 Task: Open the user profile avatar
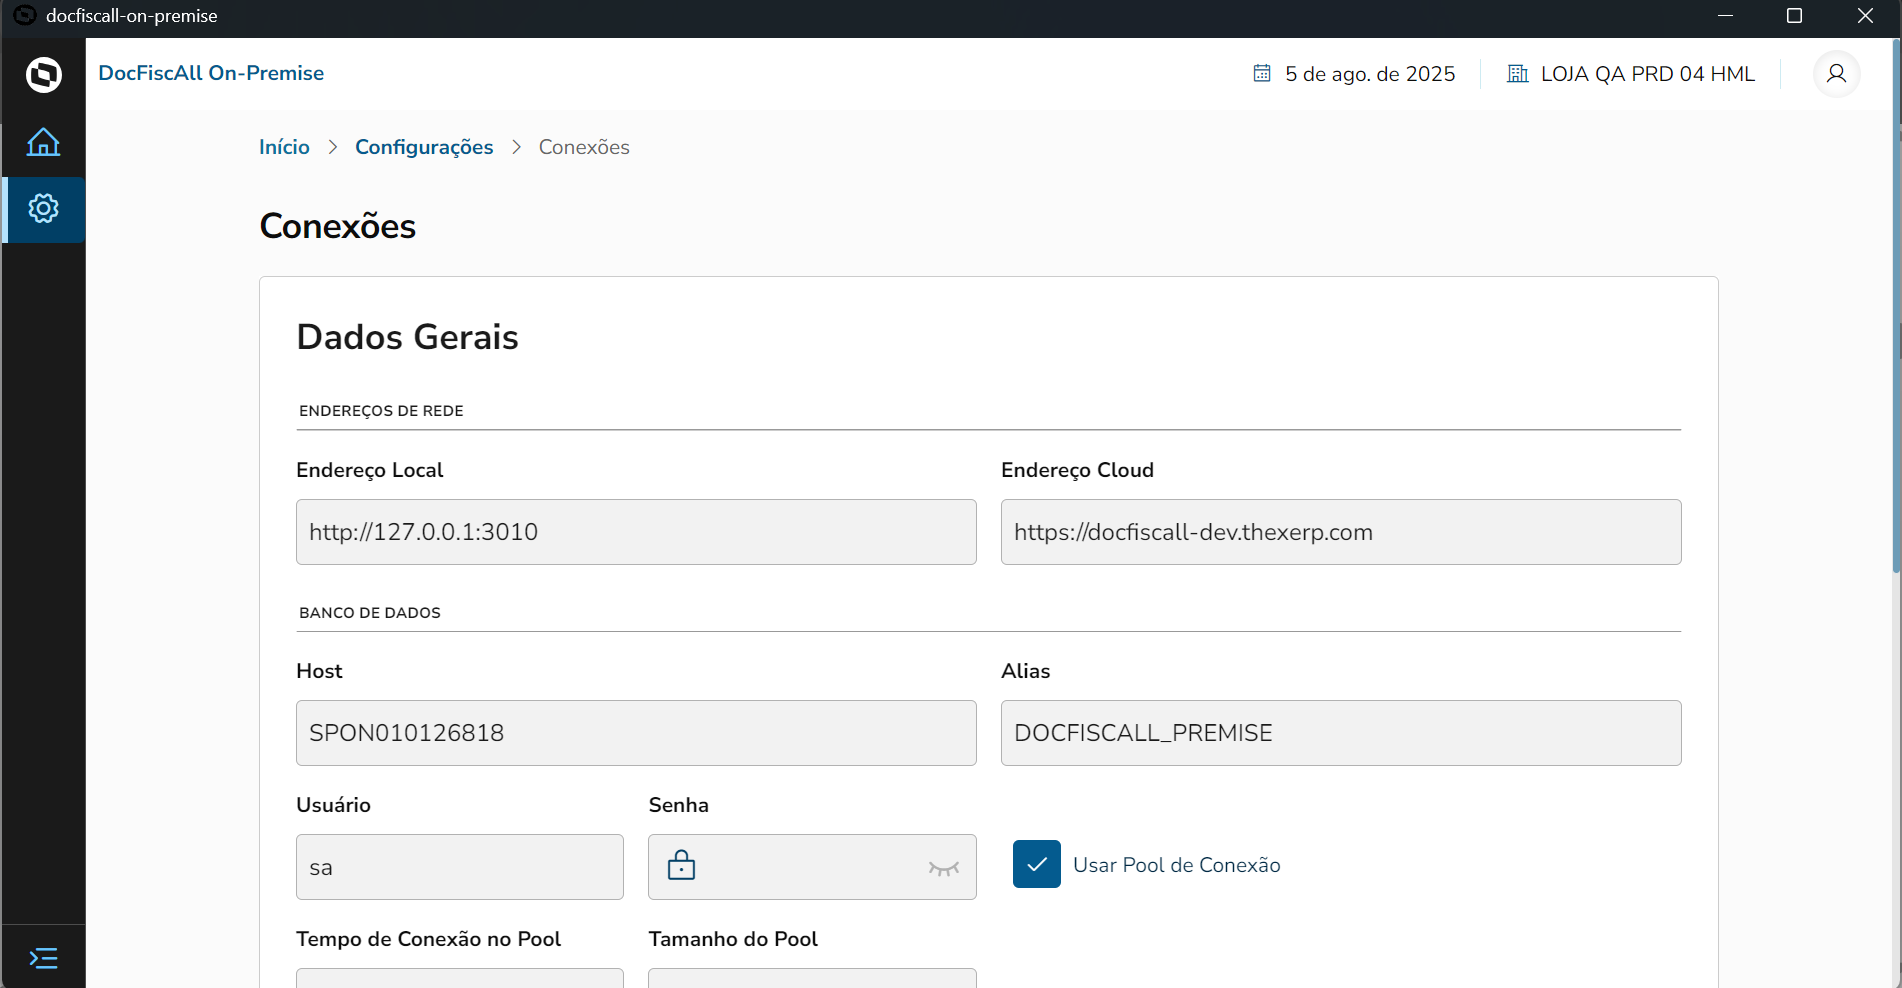1836,74
